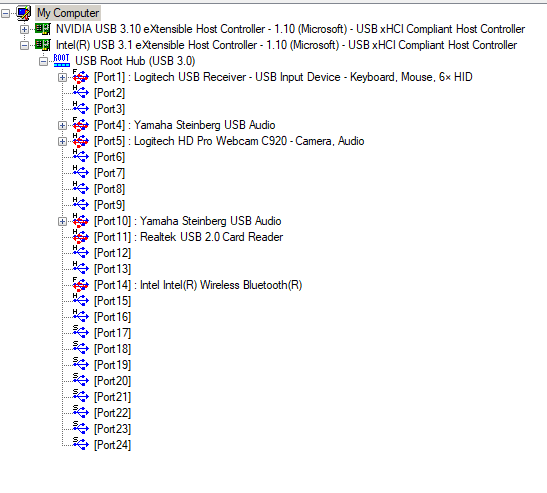The width and height of the screenshot is (547, 493).
Task: Select the [Port12] label
Action: pos(112,253)
